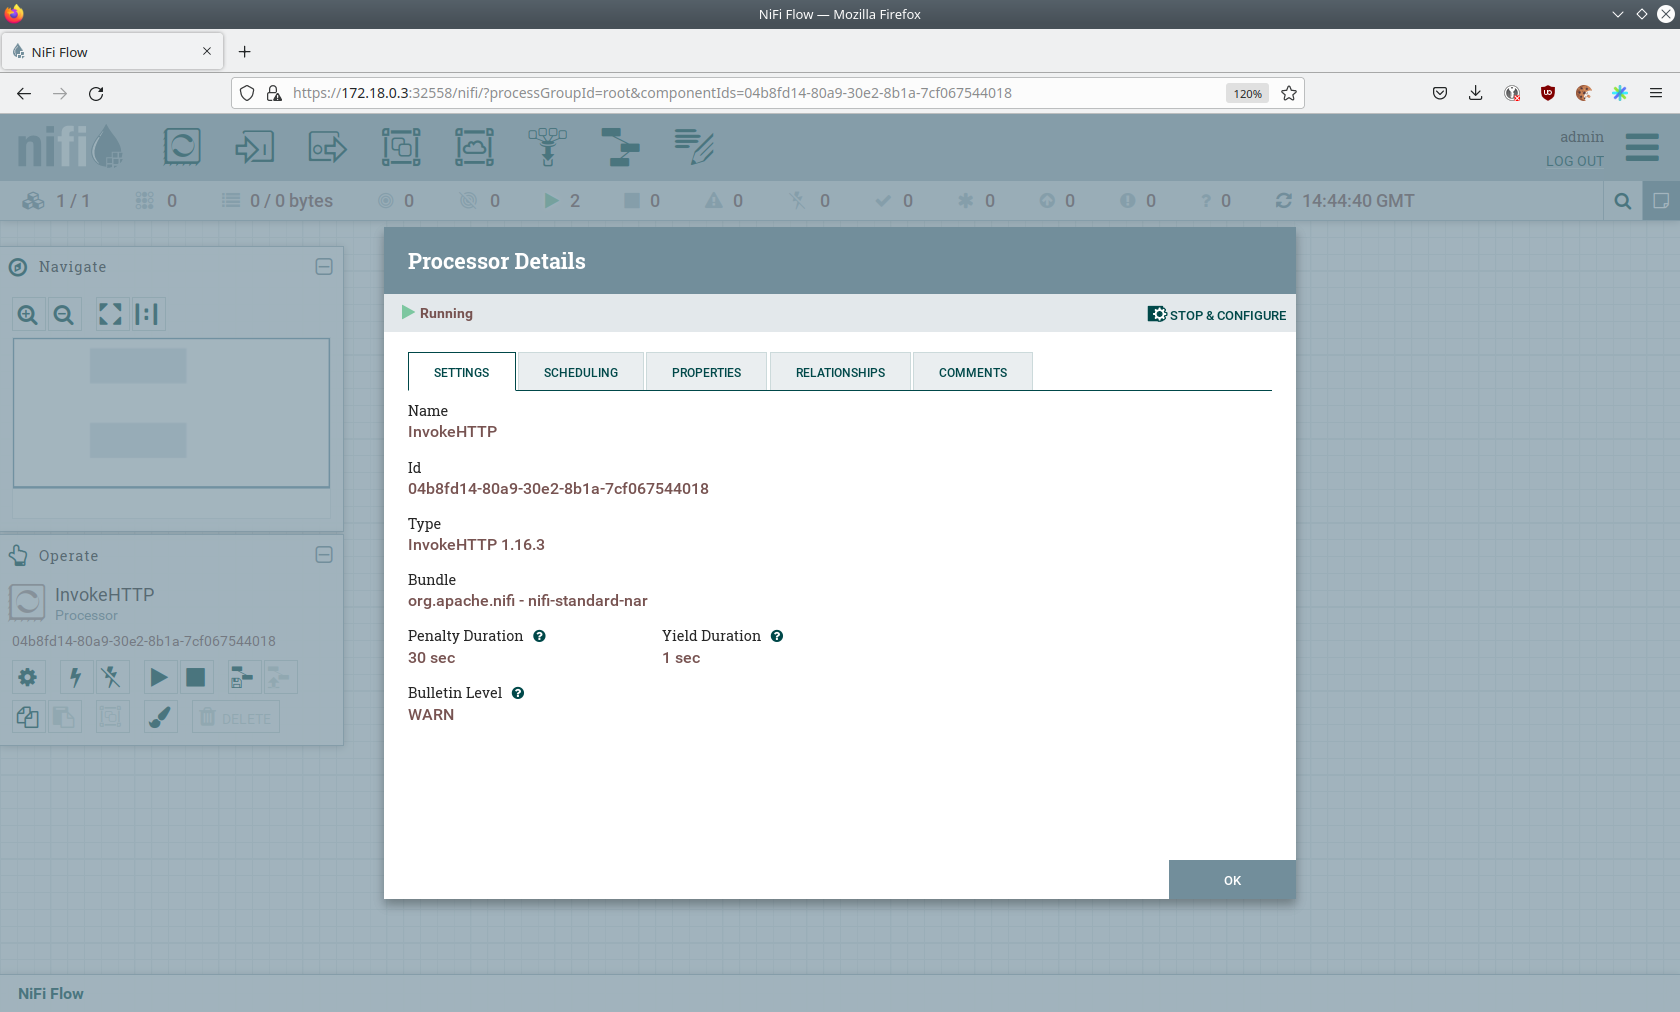
Task: Click the Process Group toolbar icon
Action: (x=401, y=147)
